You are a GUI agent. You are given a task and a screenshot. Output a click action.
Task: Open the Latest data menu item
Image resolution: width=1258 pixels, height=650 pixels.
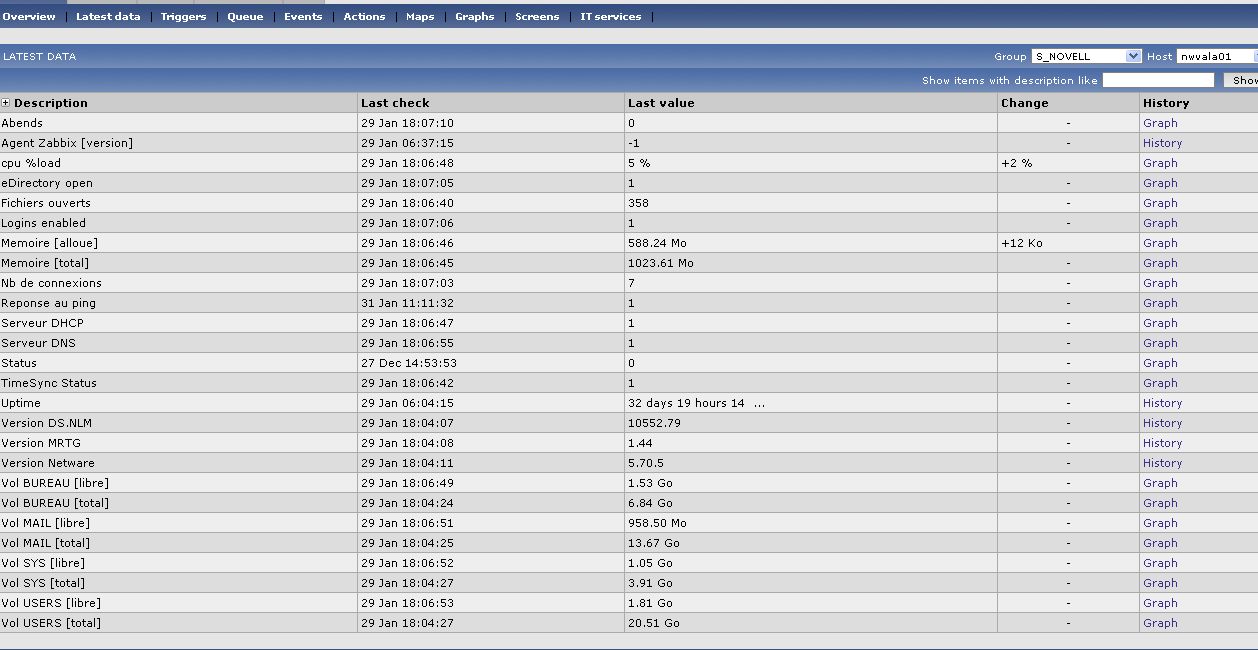coord(108,16)
